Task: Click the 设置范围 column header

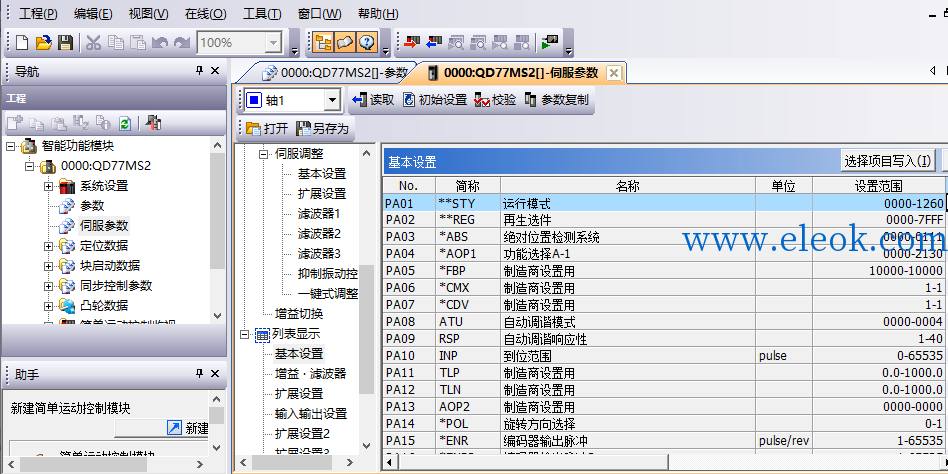Action: pos(878,186)
